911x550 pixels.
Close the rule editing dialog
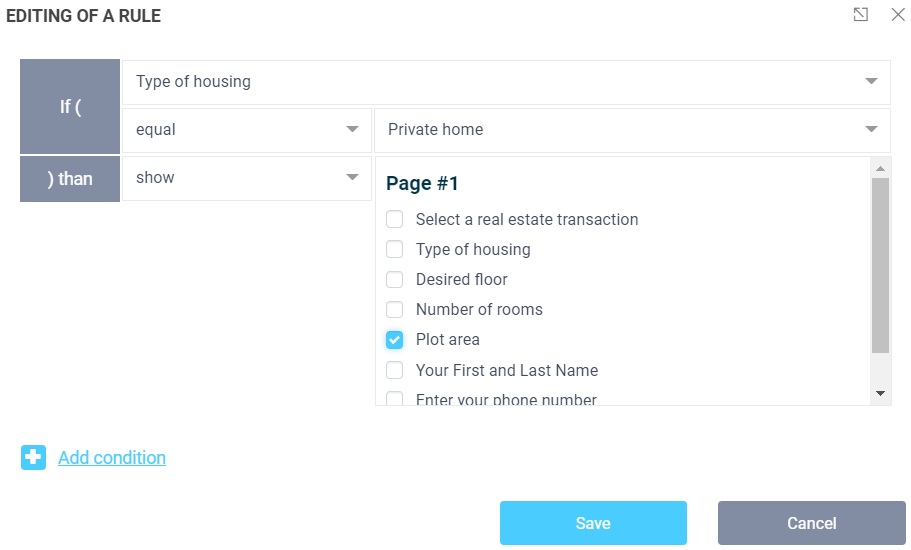tap(897, 15)
